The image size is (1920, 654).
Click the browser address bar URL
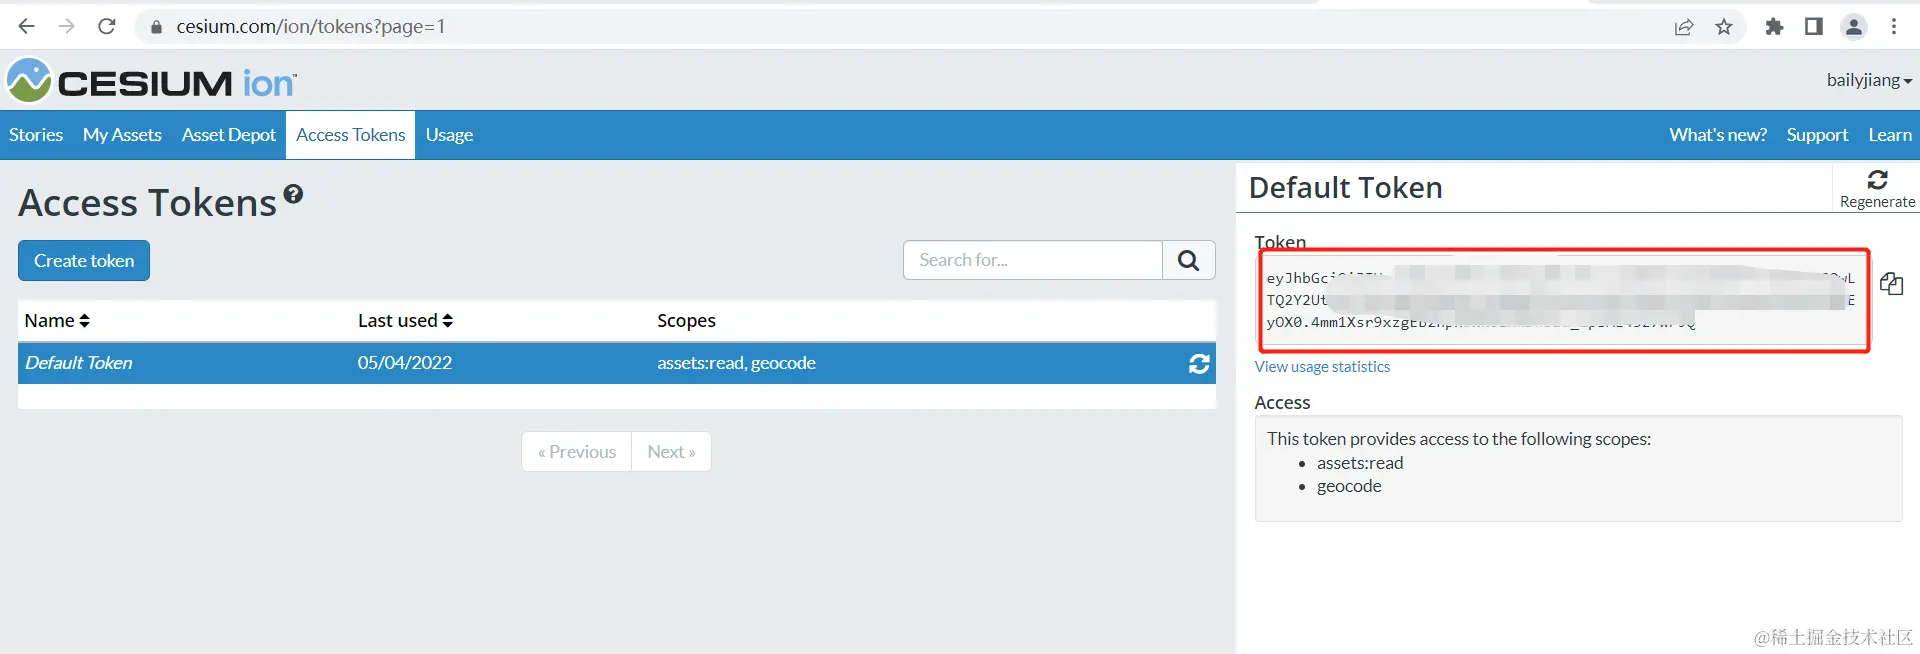pyautogui.click(x=310, y=27)
